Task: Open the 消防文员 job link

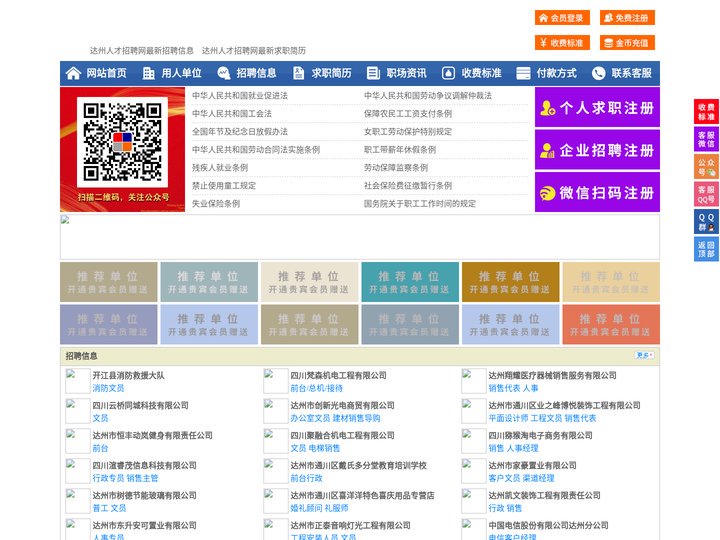Action: point(108,388)
